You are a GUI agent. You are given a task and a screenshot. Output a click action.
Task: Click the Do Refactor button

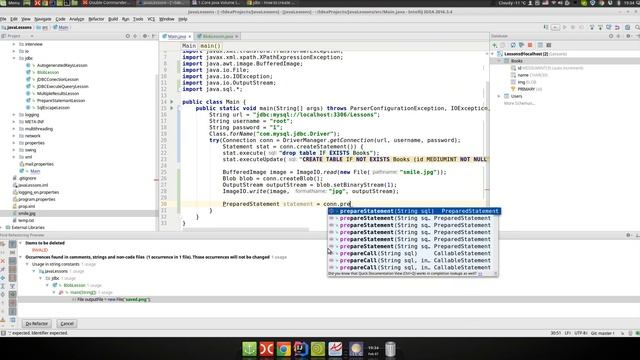[x=36, y=324]
